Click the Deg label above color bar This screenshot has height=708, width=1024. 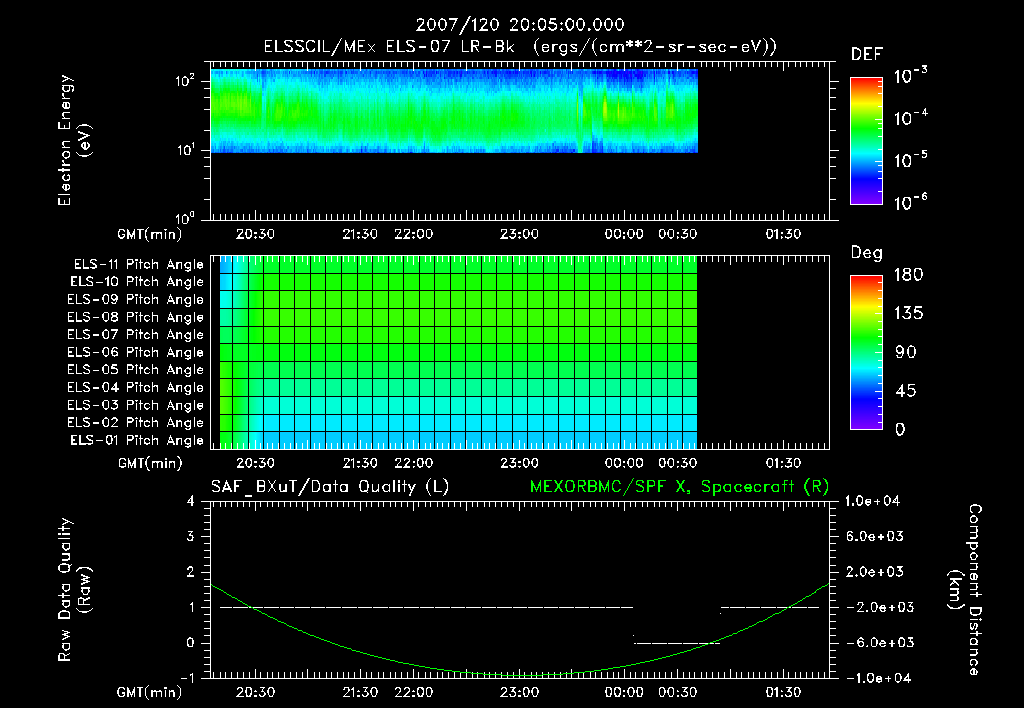pos(867,253)
